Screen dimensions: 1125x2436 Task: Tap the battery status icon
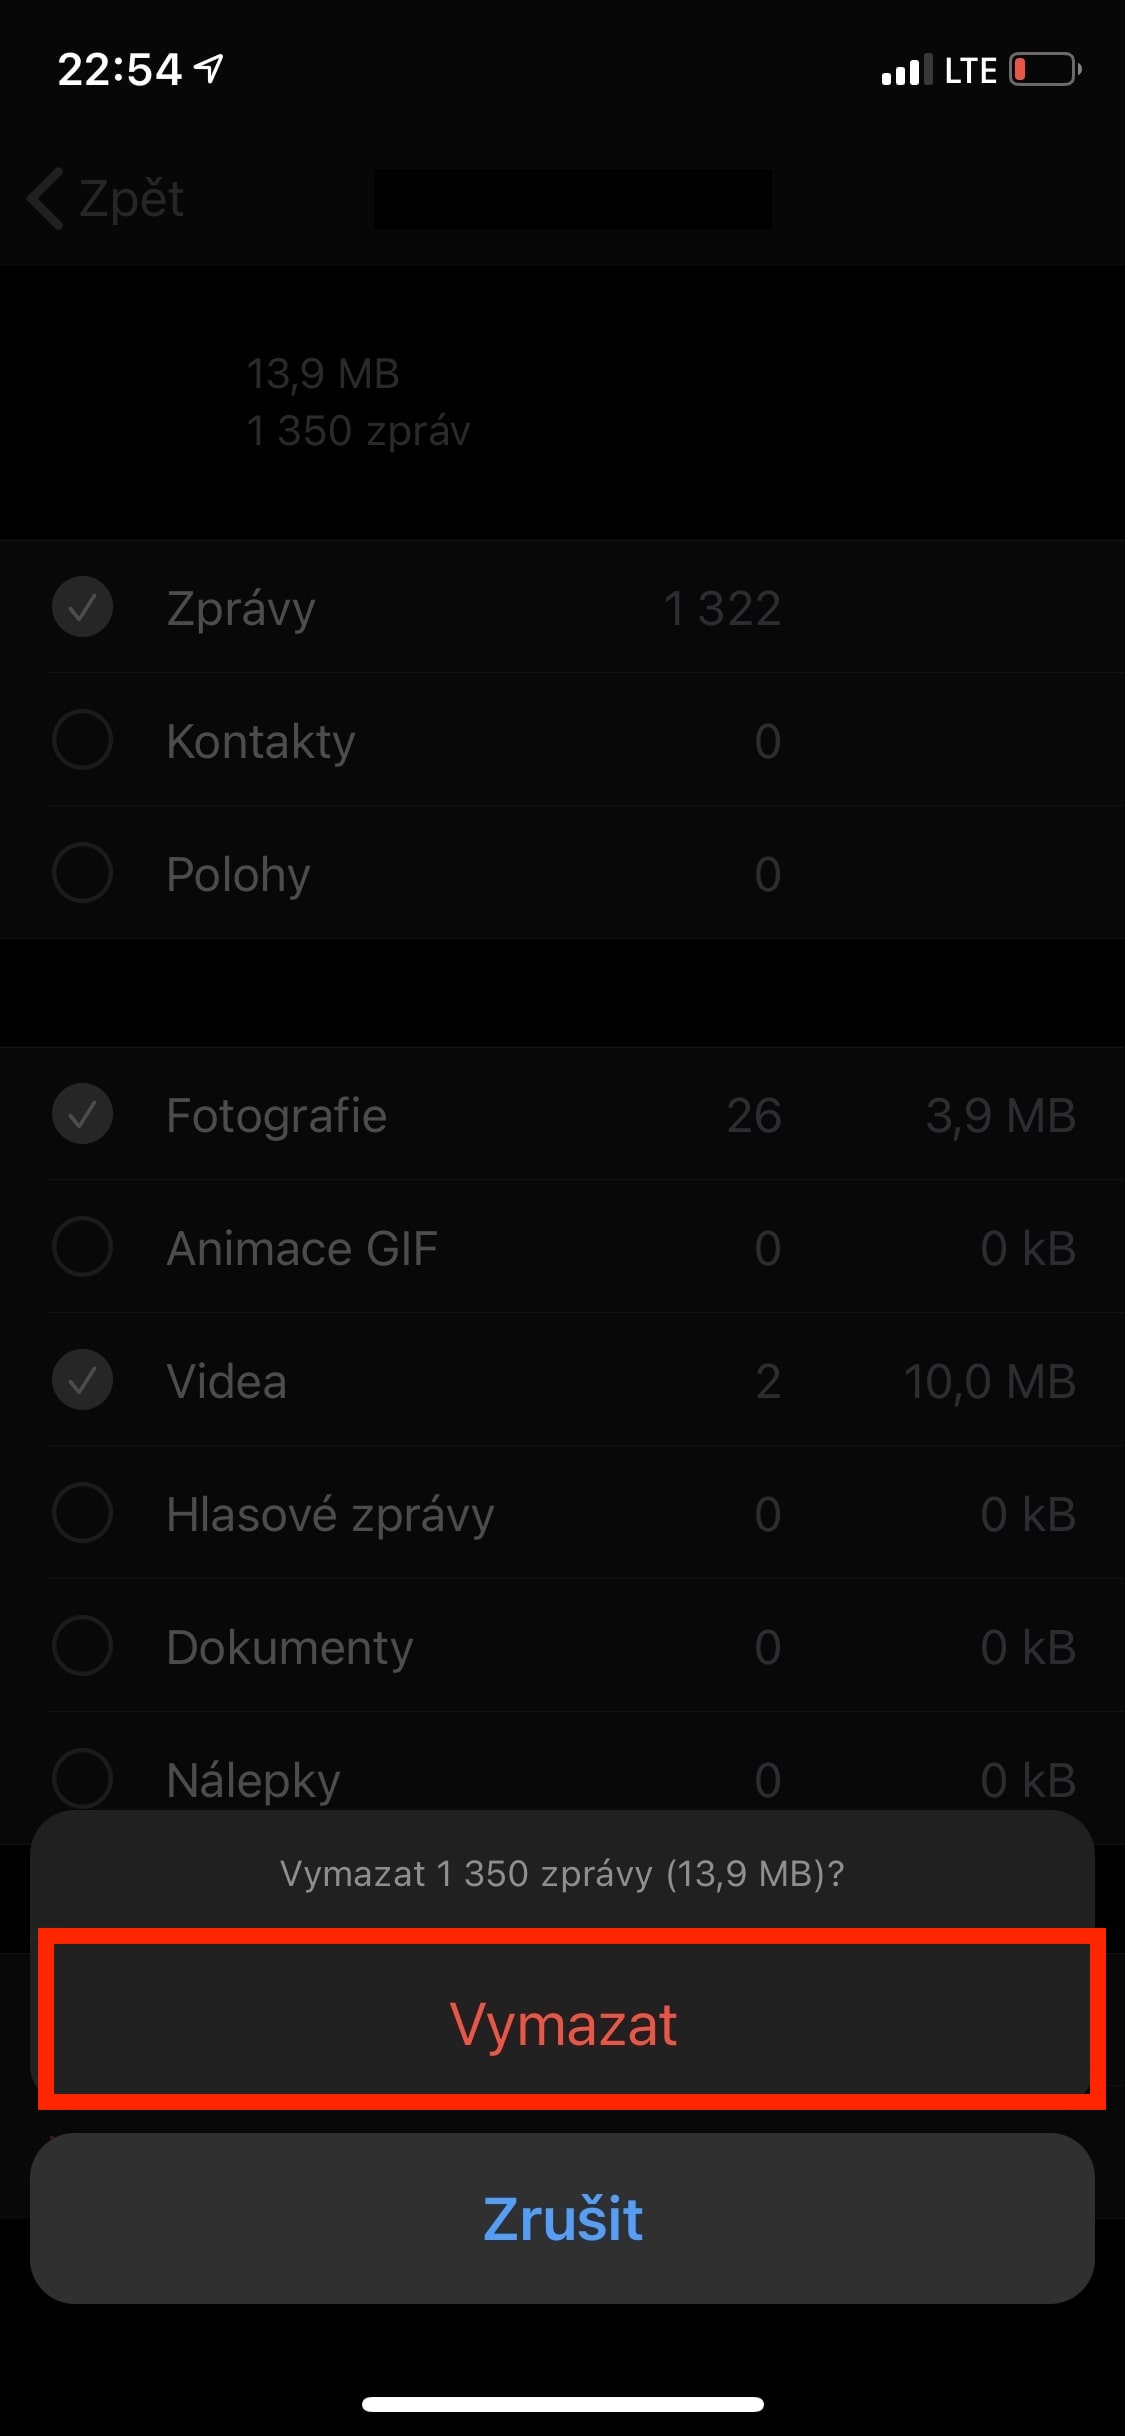click(1044, 70)
